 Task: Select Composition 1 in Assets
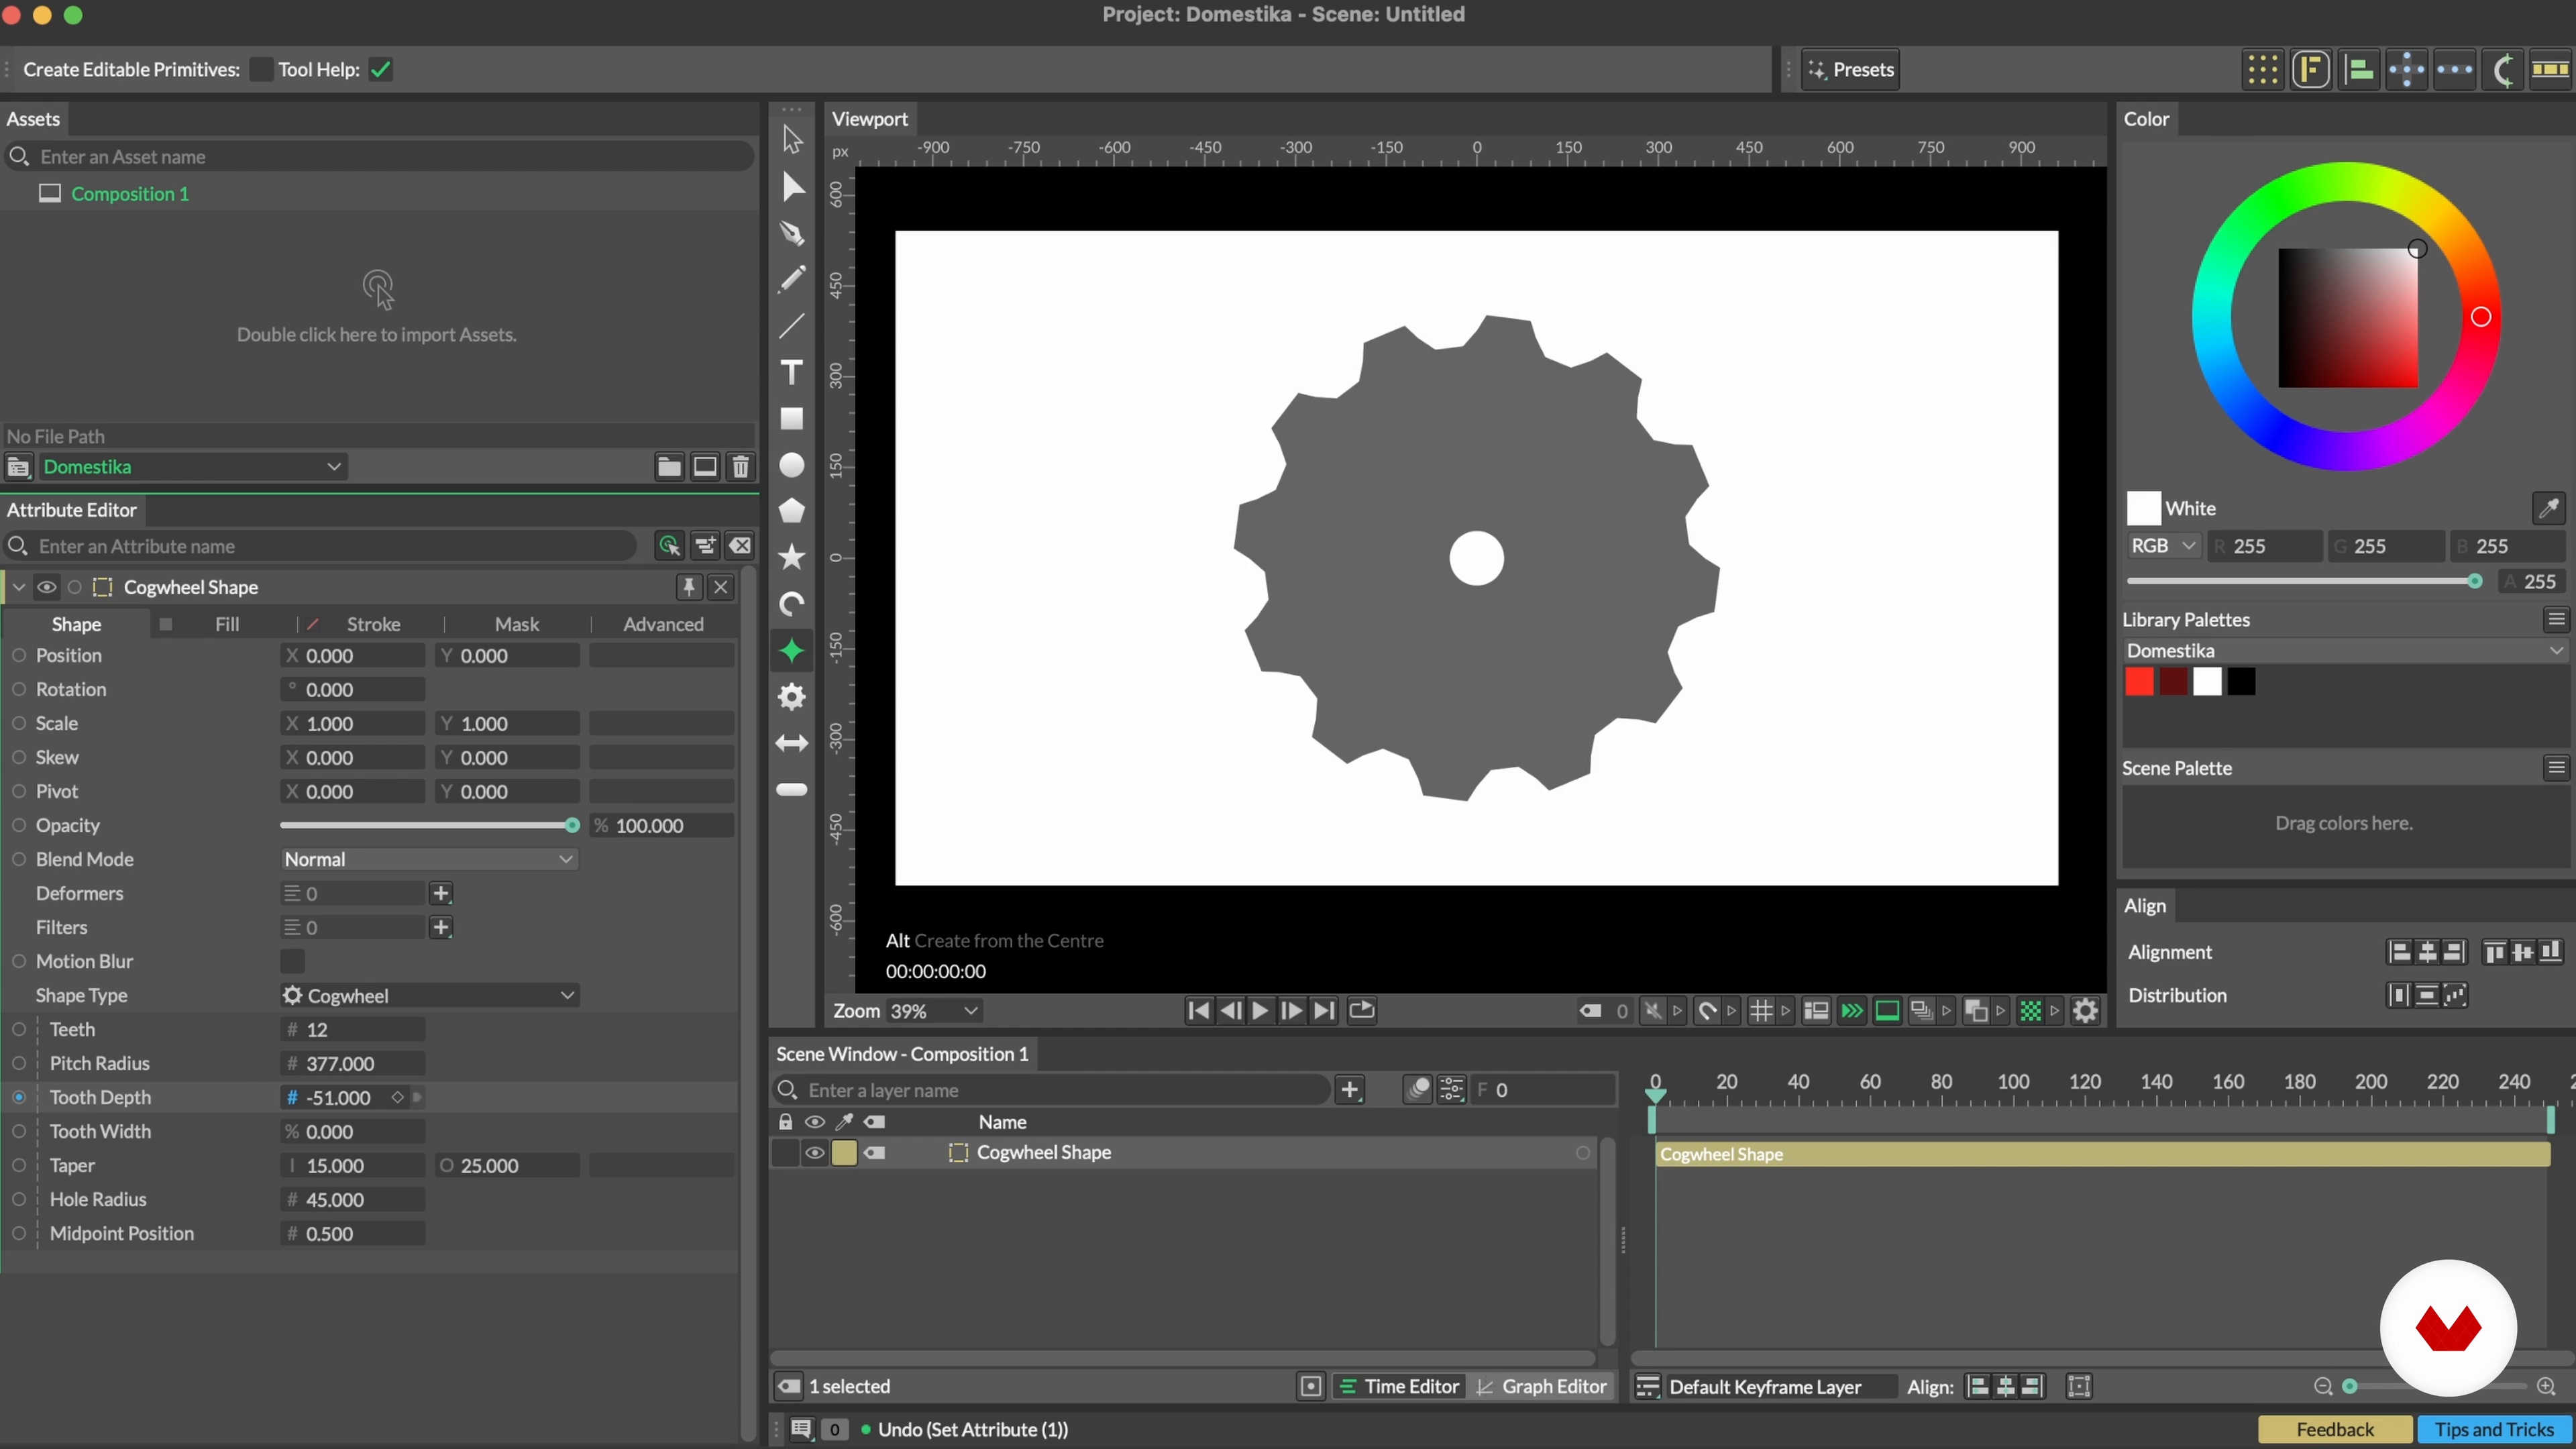tap(129, 194)
